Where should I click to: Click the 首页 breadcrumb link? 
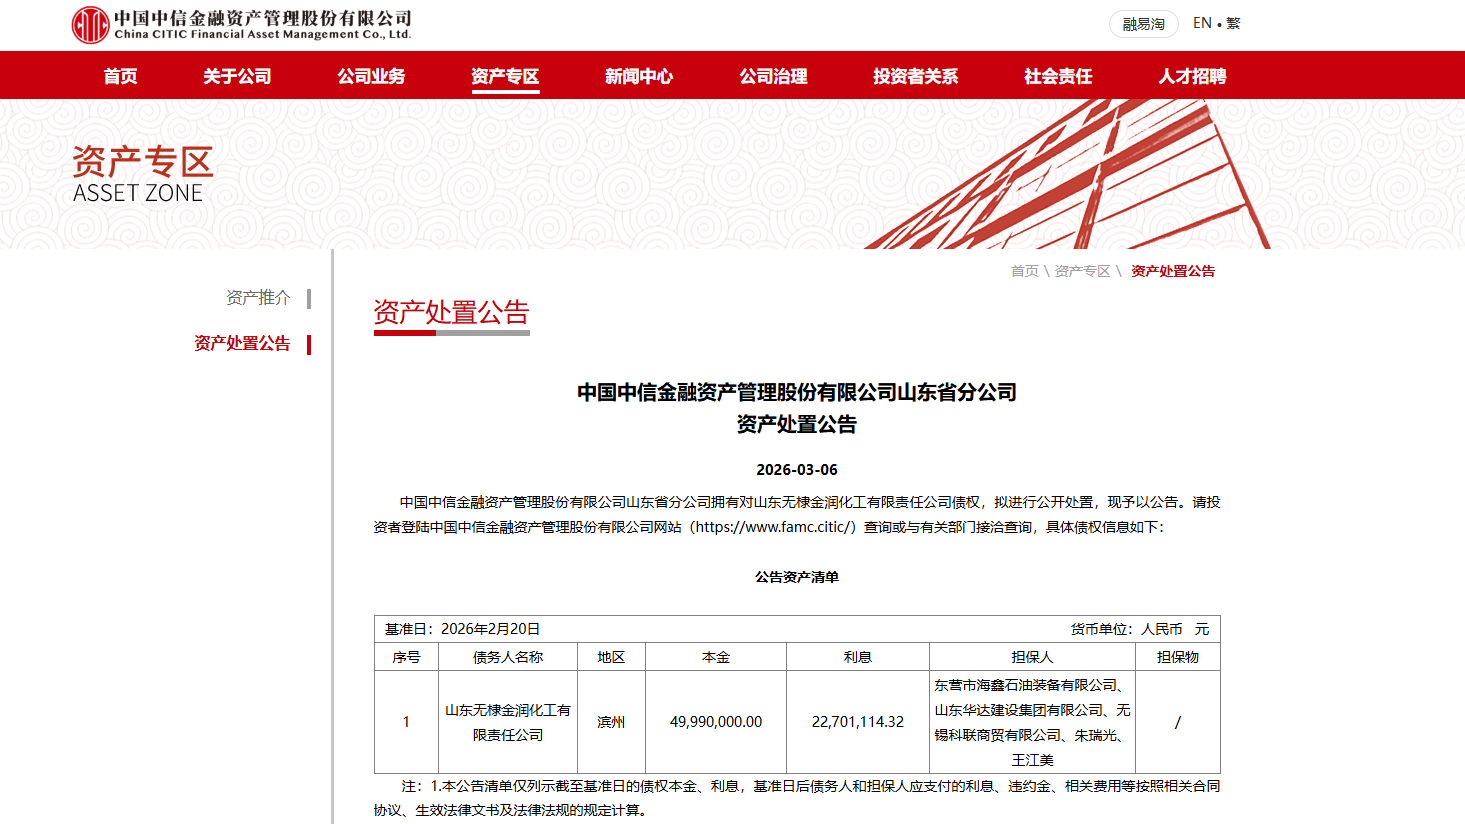[1024, 271]
